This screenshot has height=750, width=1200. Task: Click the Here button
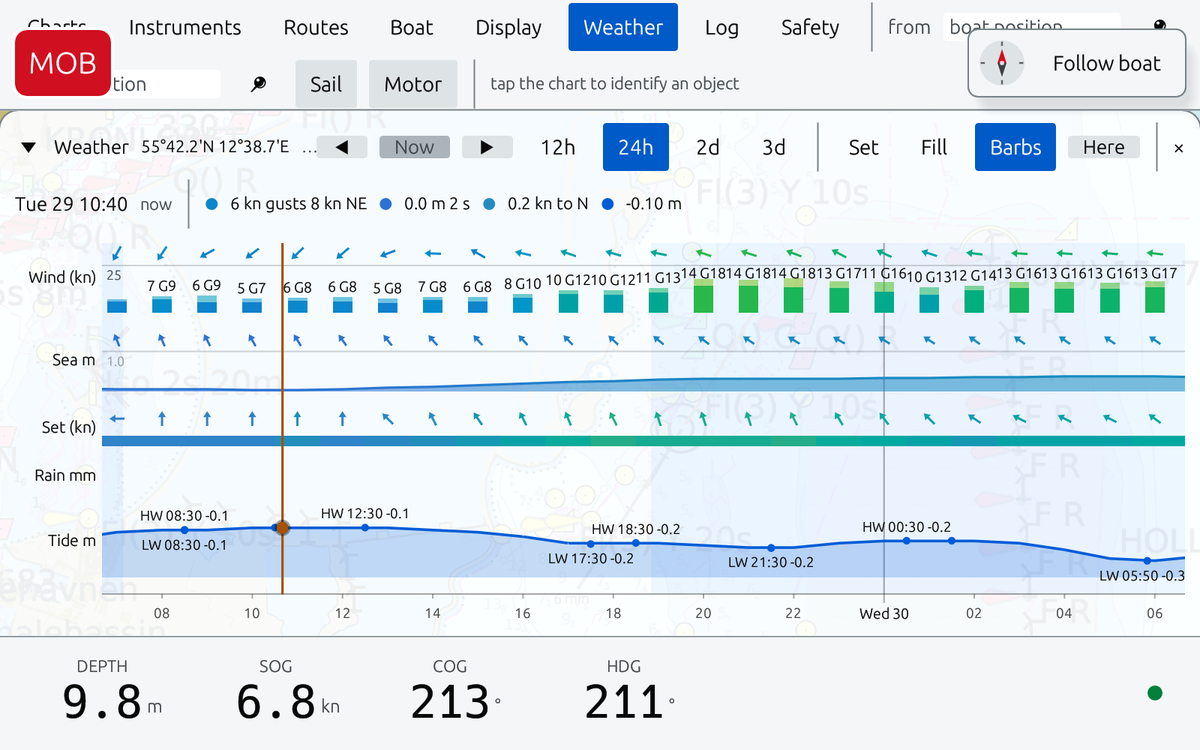tap(1104, 148)
